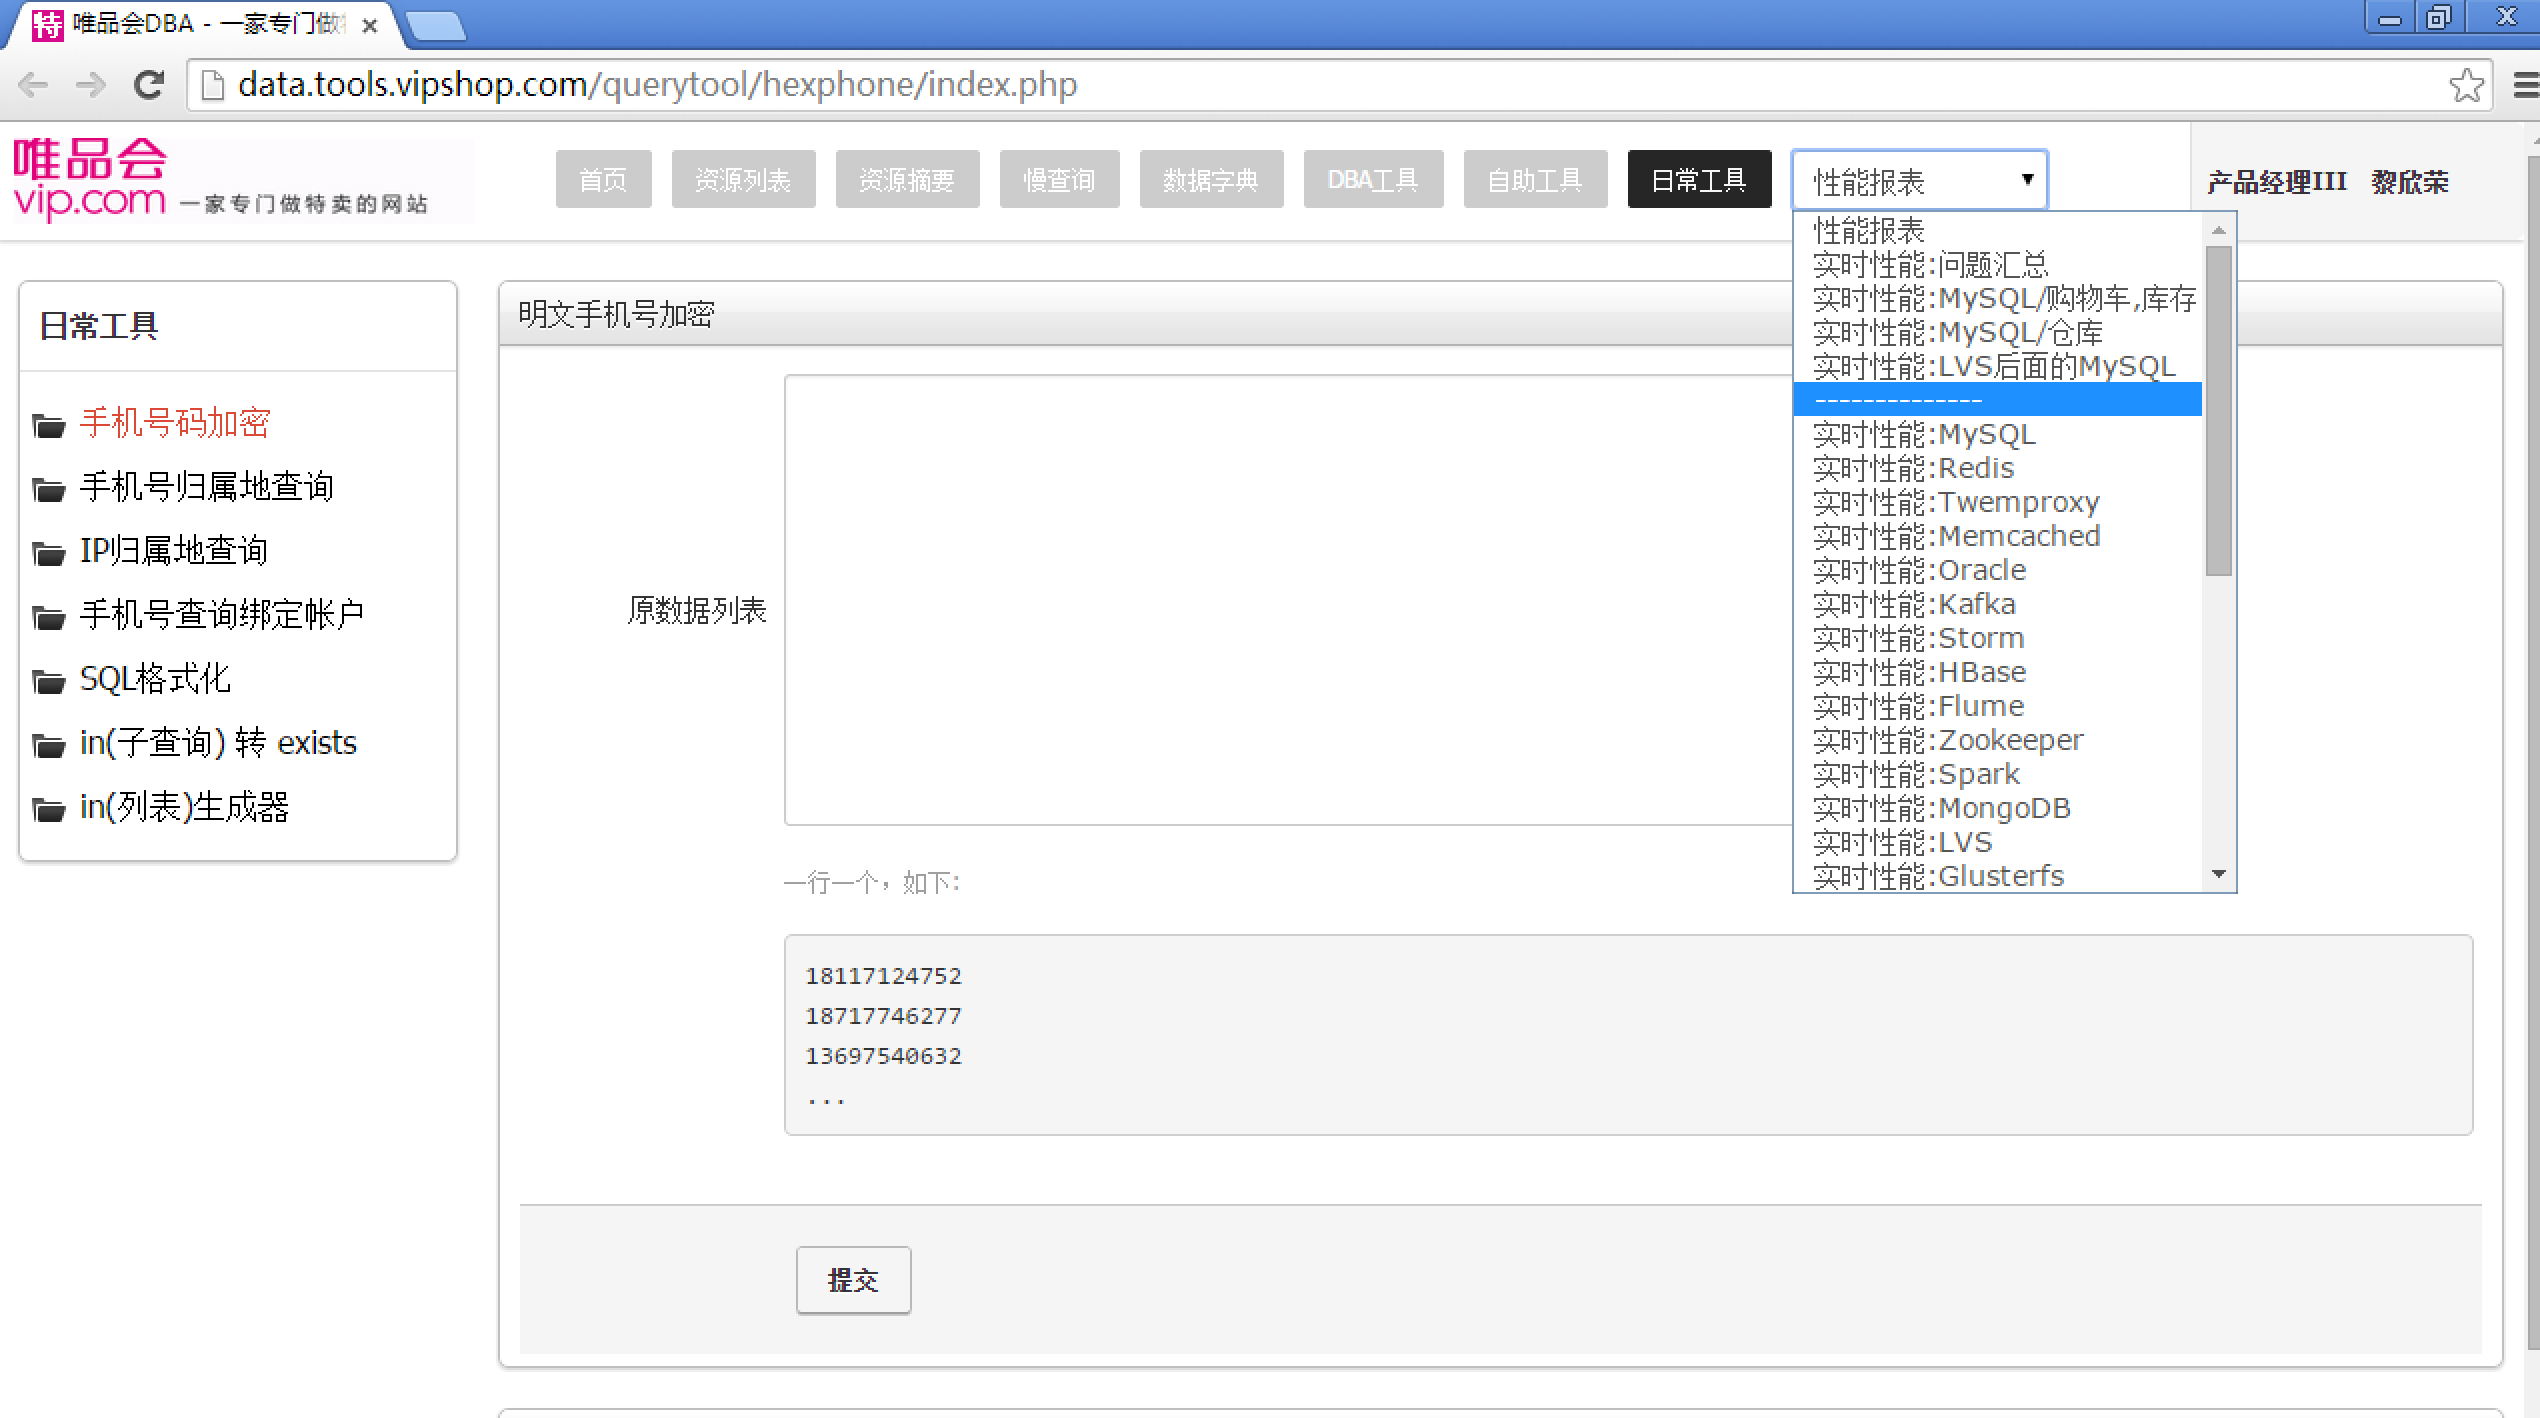Click the folder icon beside in(列表)生成器

pos(49,809)
